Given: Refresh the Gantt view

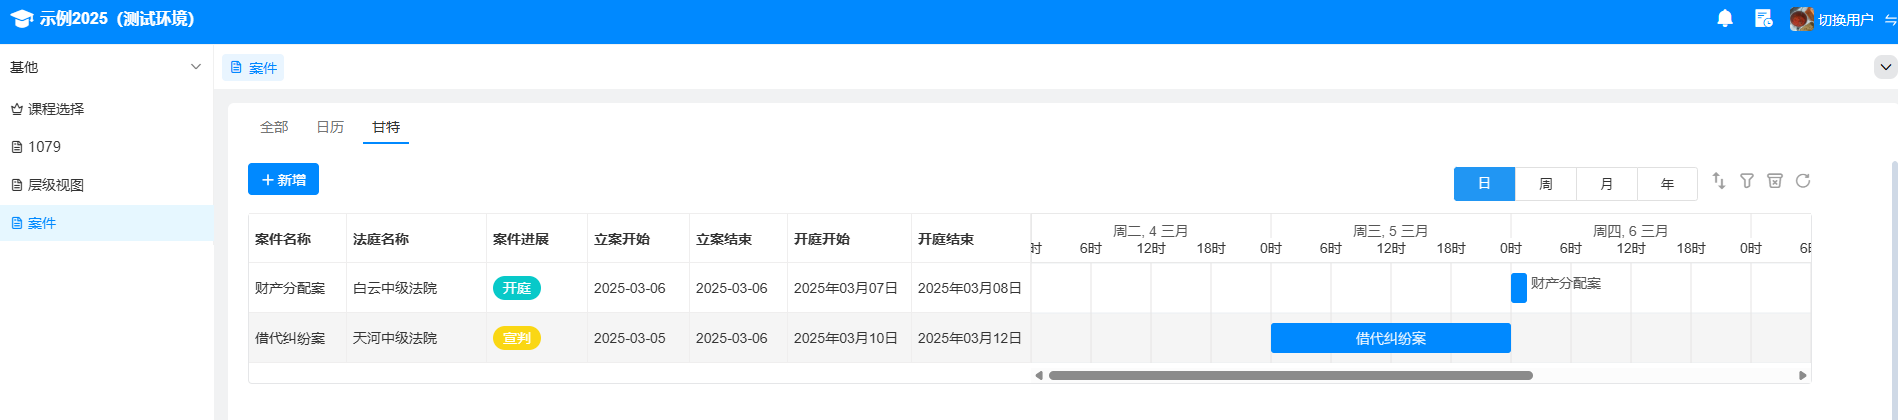Looking at the screenshot, I should click(x=1803, y=181).
